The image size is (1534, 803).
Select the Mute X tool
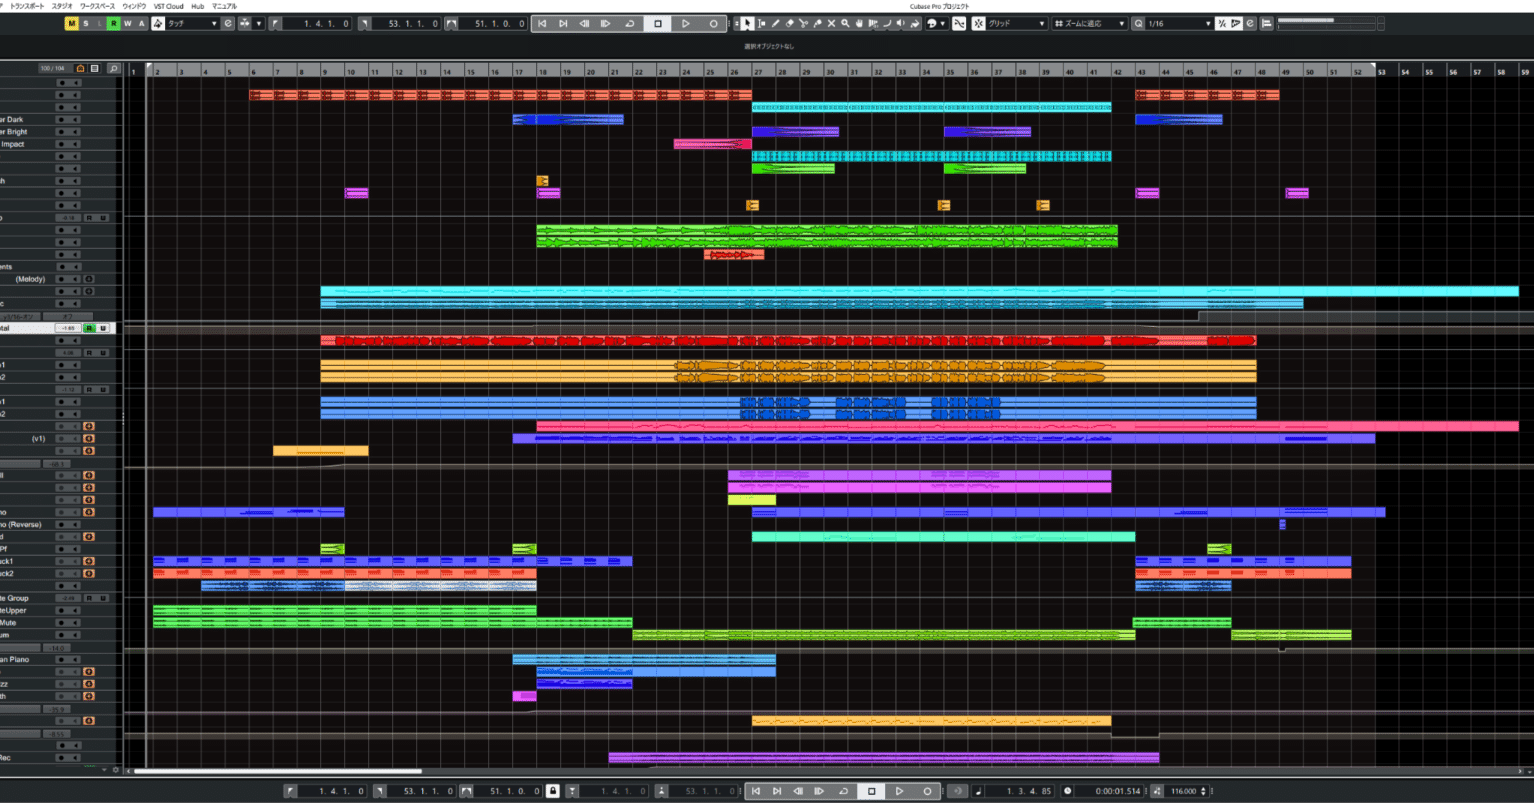831,23
